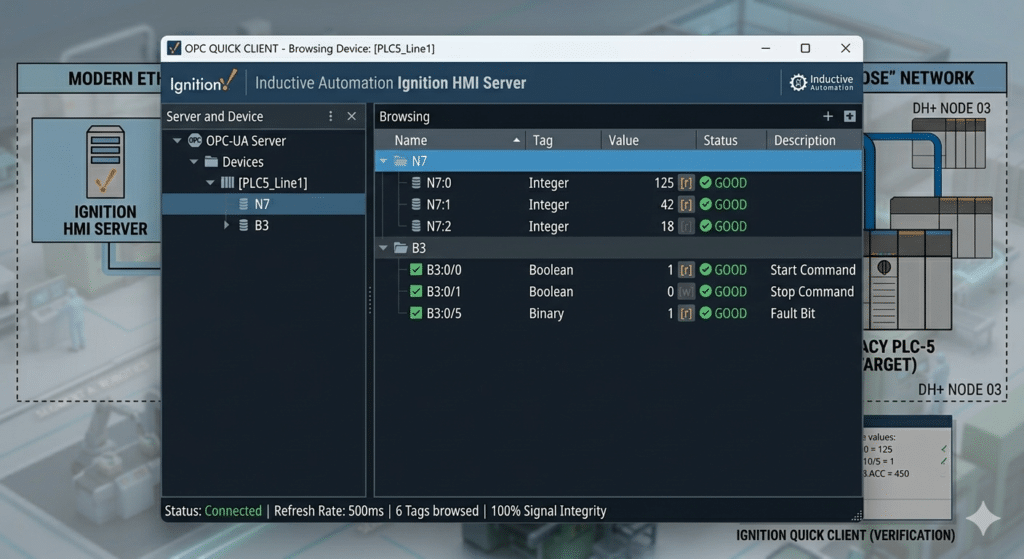Collapse the [PLC5_Line1] tree node
1024x559 pixels.
click(x=210, y=183)
